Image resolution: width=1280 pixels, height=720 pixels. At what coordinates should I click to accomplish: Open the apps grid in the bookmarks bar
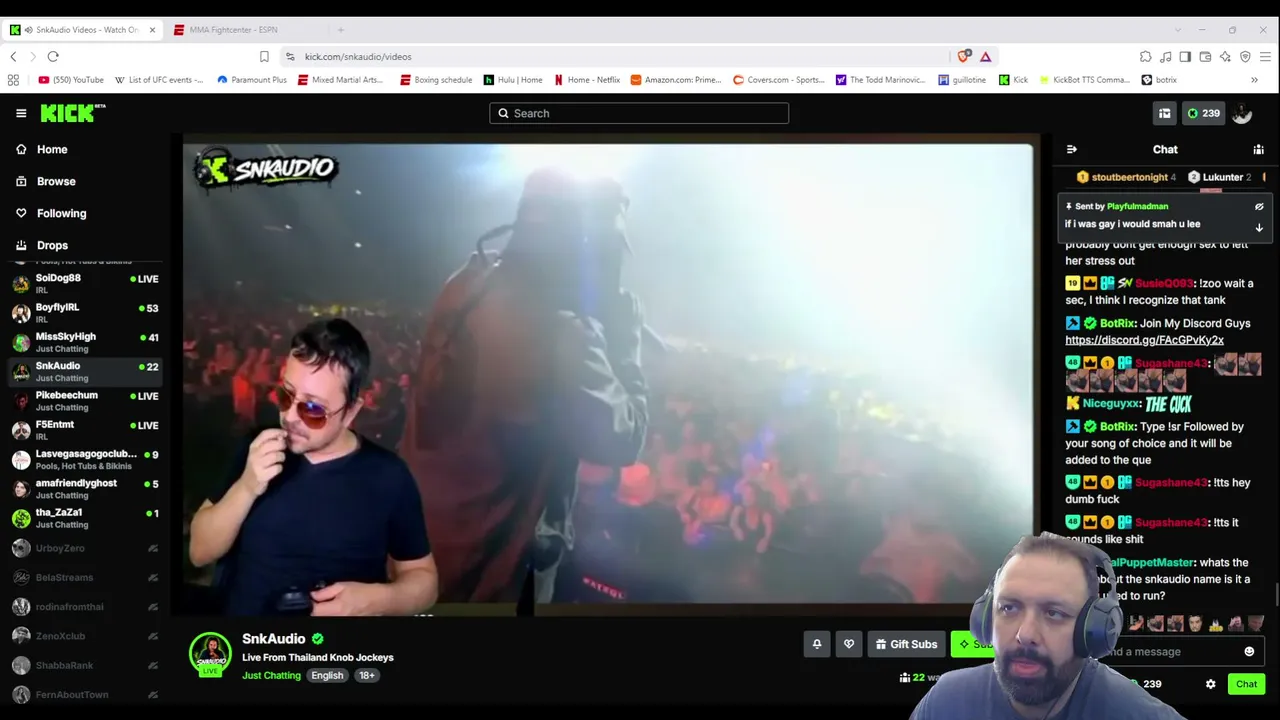point(13,80)
